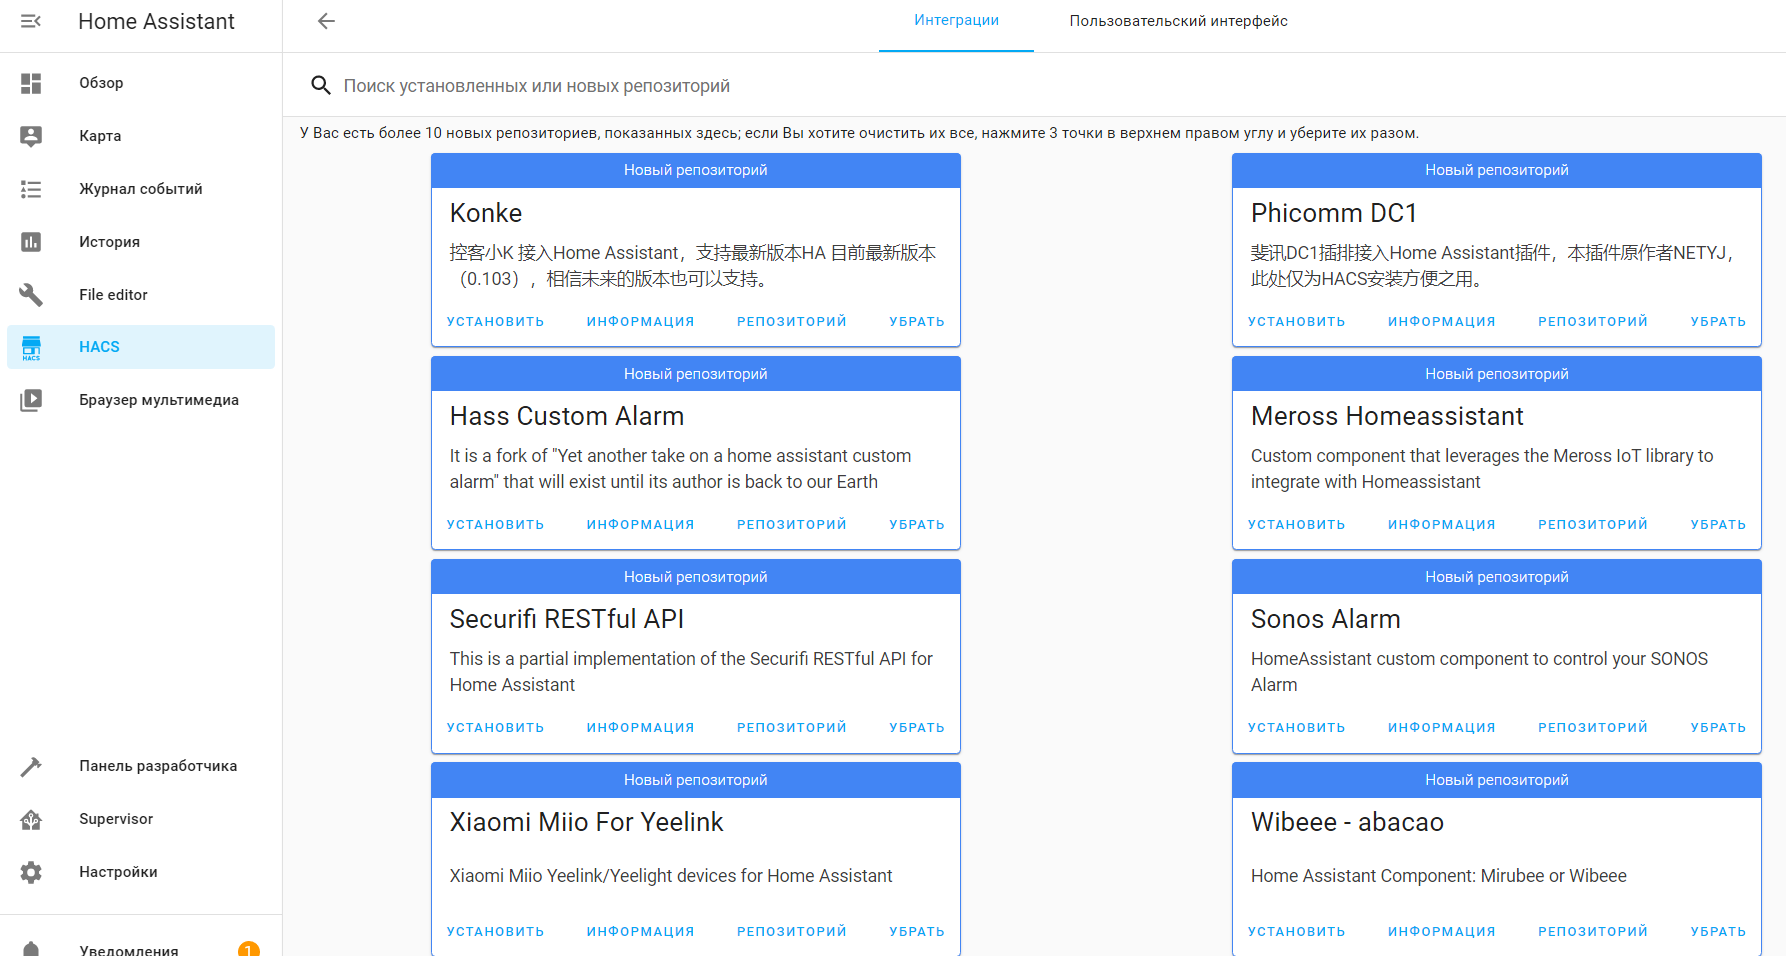Click the Konke card title
Image resolution: width=1786 pixels, height=956 pixels.
pos(486,213)
